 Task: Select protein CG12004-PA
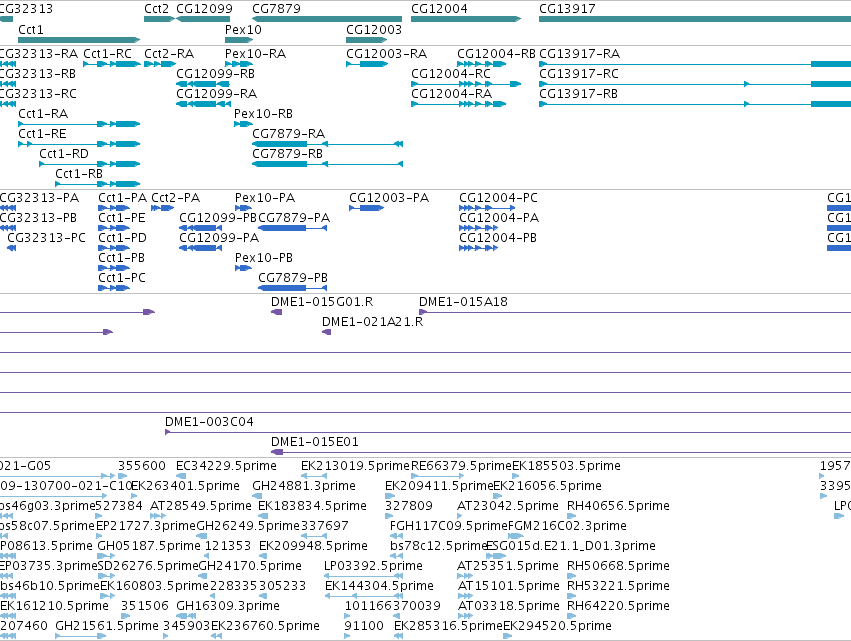click(x=479, y=228)
